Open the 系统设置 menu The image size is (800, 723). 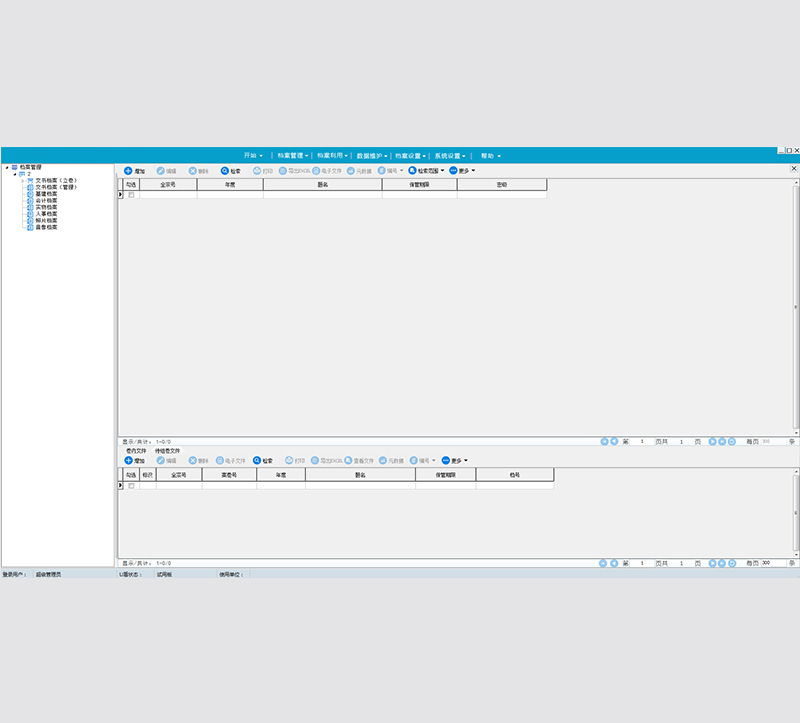(449, 156)
